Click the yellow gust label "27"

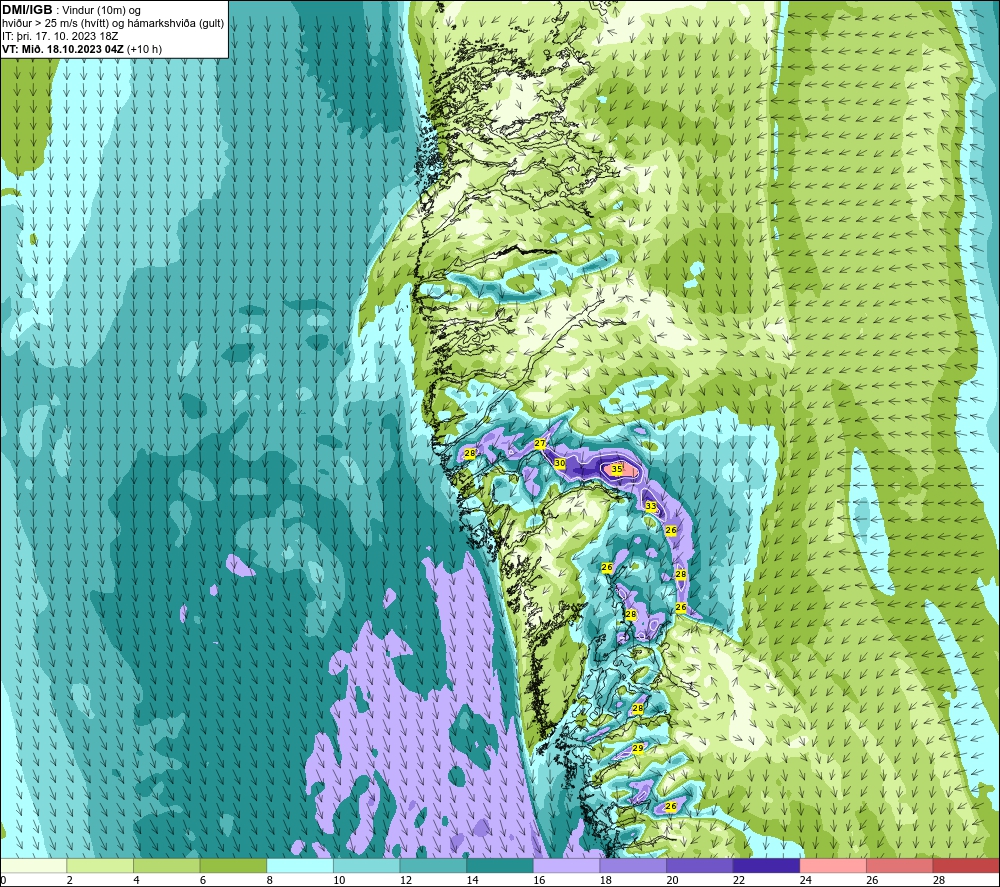pyautogui.click(x=540, y=443)
